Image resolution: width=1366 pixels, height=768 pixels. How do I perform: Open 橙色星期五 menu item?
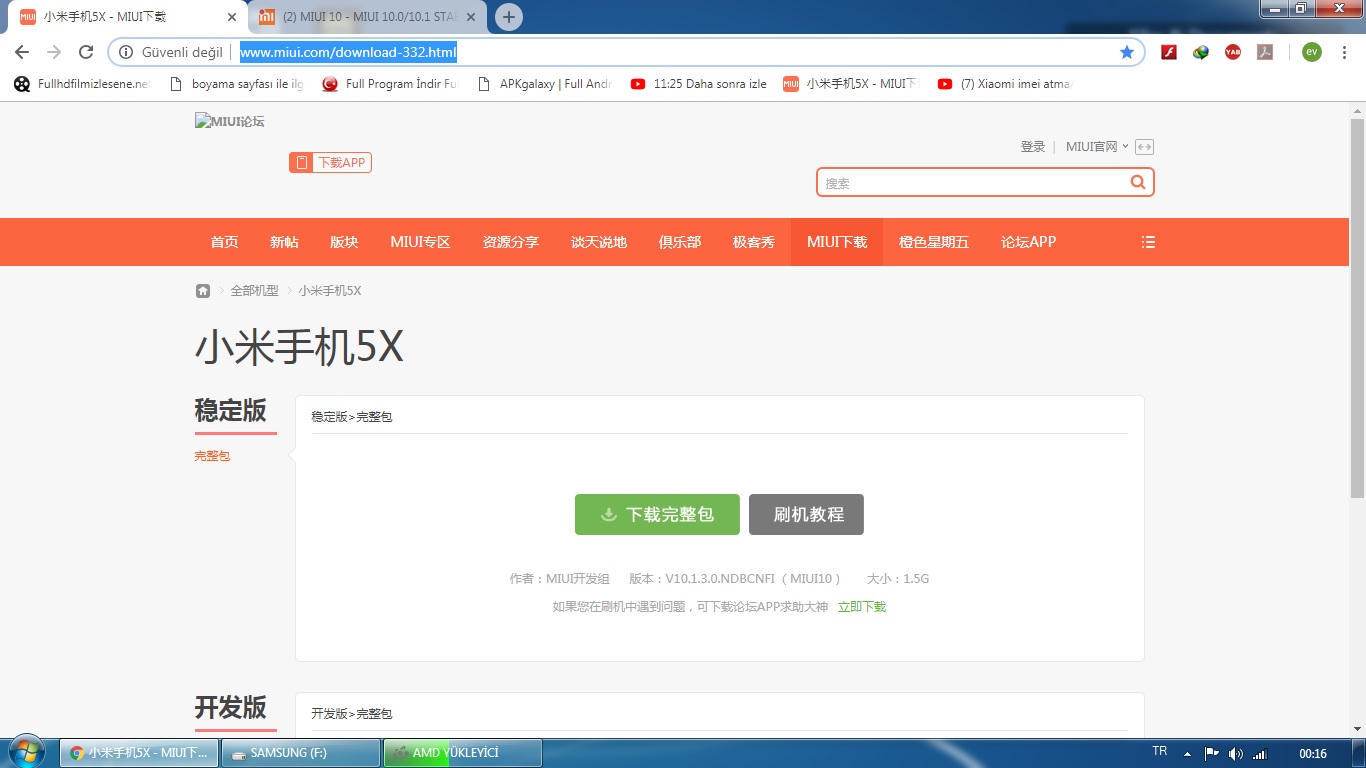point(934,242)
